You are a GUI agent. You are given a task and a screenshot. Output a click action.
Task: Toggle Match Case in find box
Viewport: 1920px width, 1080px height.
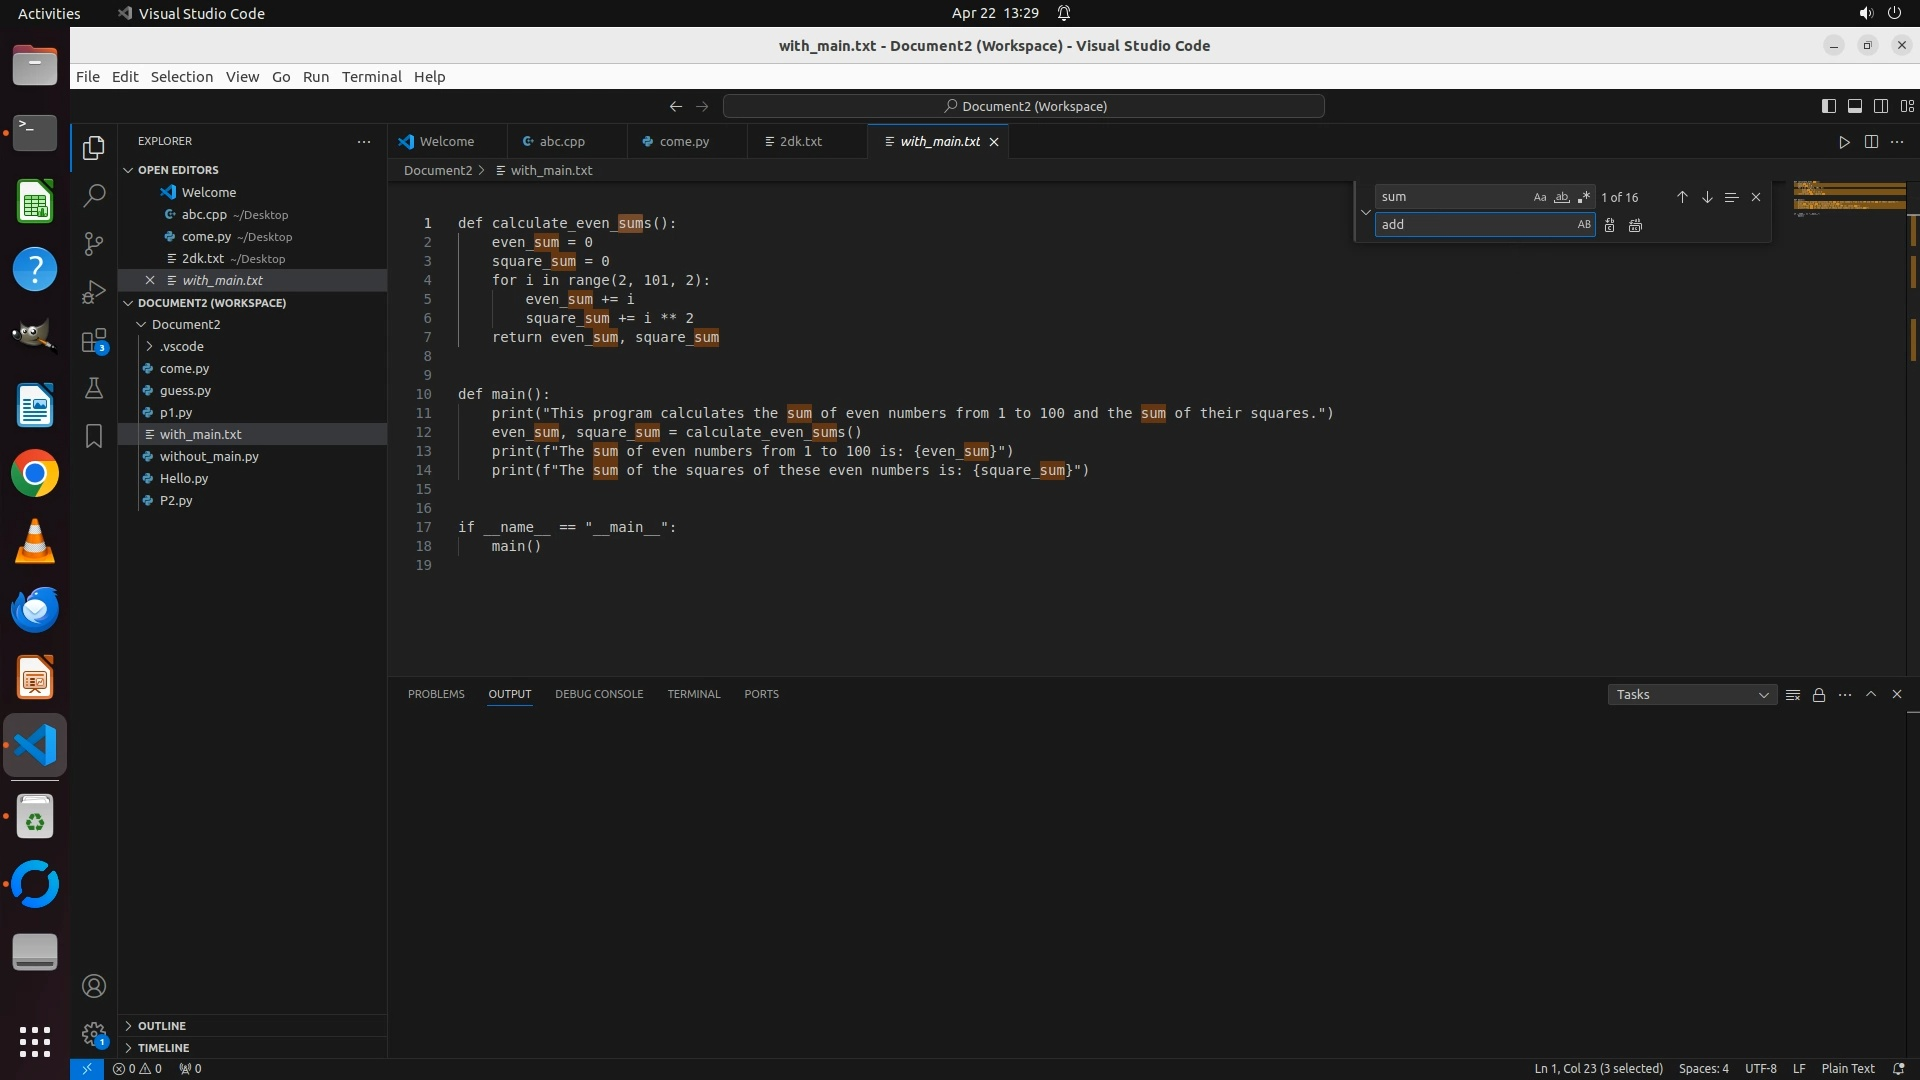(x=1540, y=197)
